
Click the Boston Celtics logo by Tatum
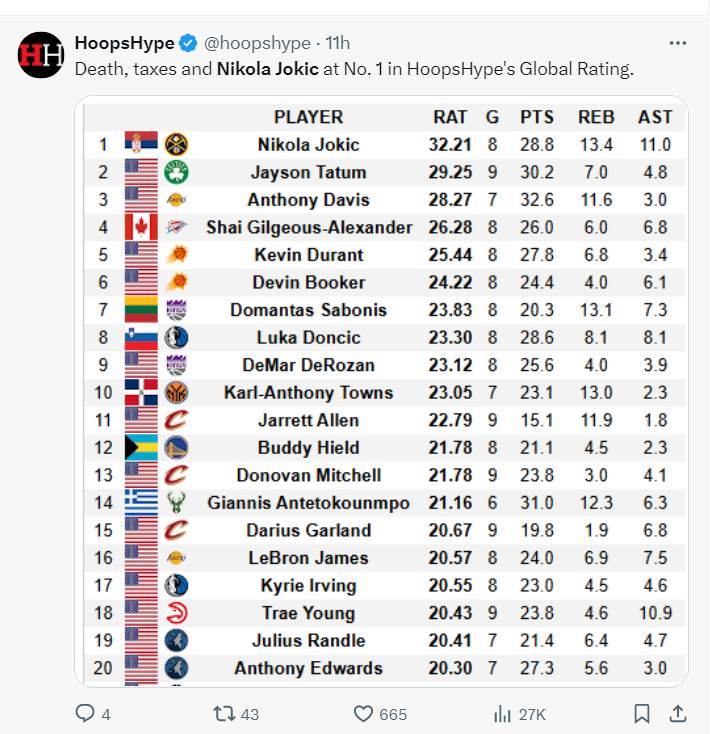click(x=176, y=172)
